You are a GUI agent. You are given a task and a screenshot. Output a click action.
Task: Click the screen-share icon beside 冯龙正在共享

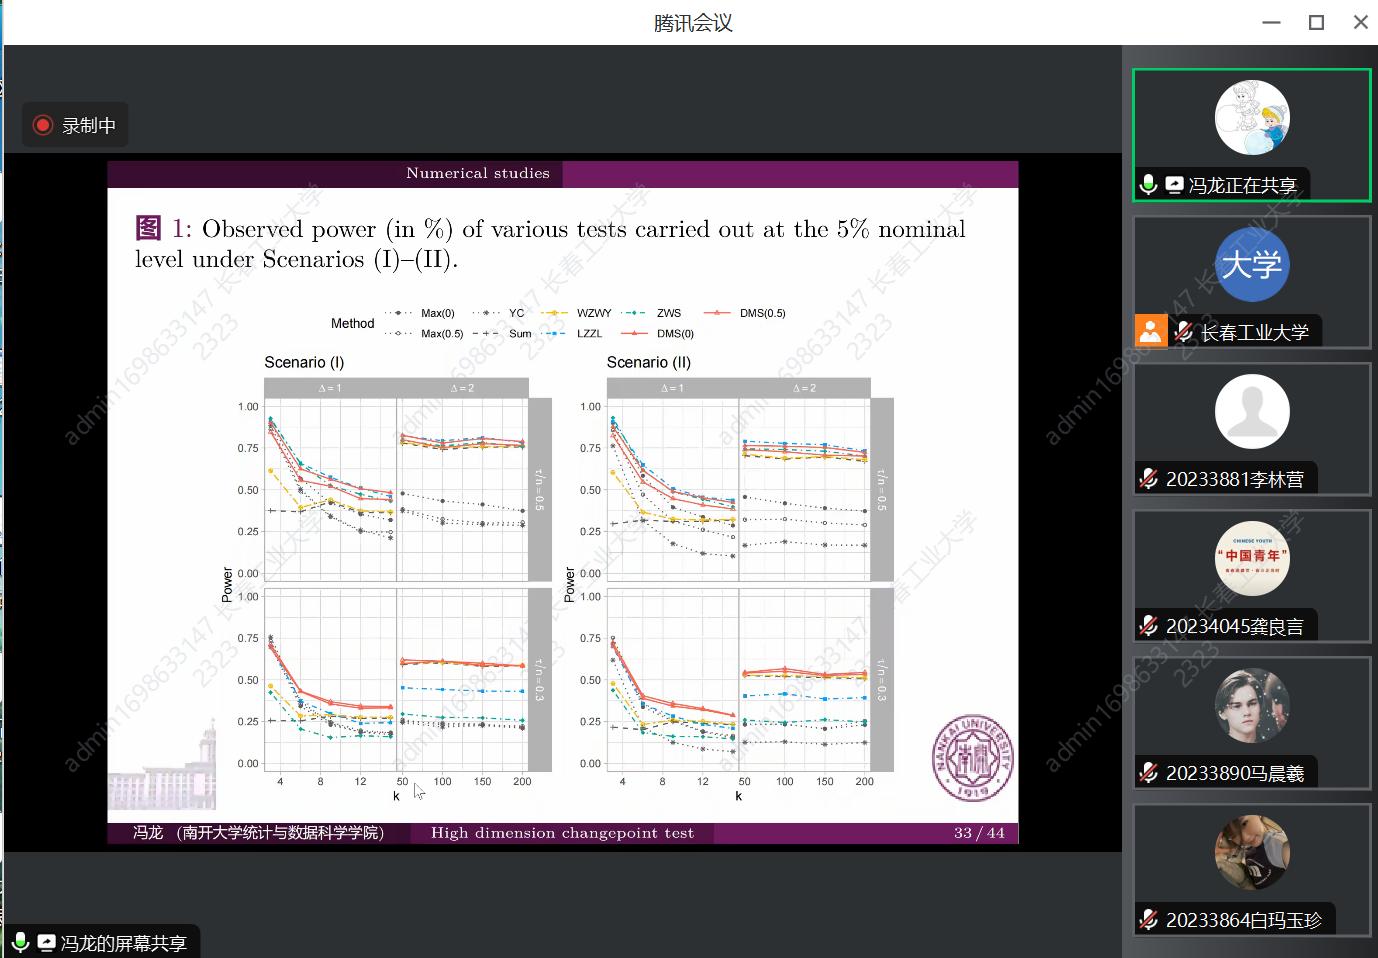pyautogui.click(x=1174, y=185)
